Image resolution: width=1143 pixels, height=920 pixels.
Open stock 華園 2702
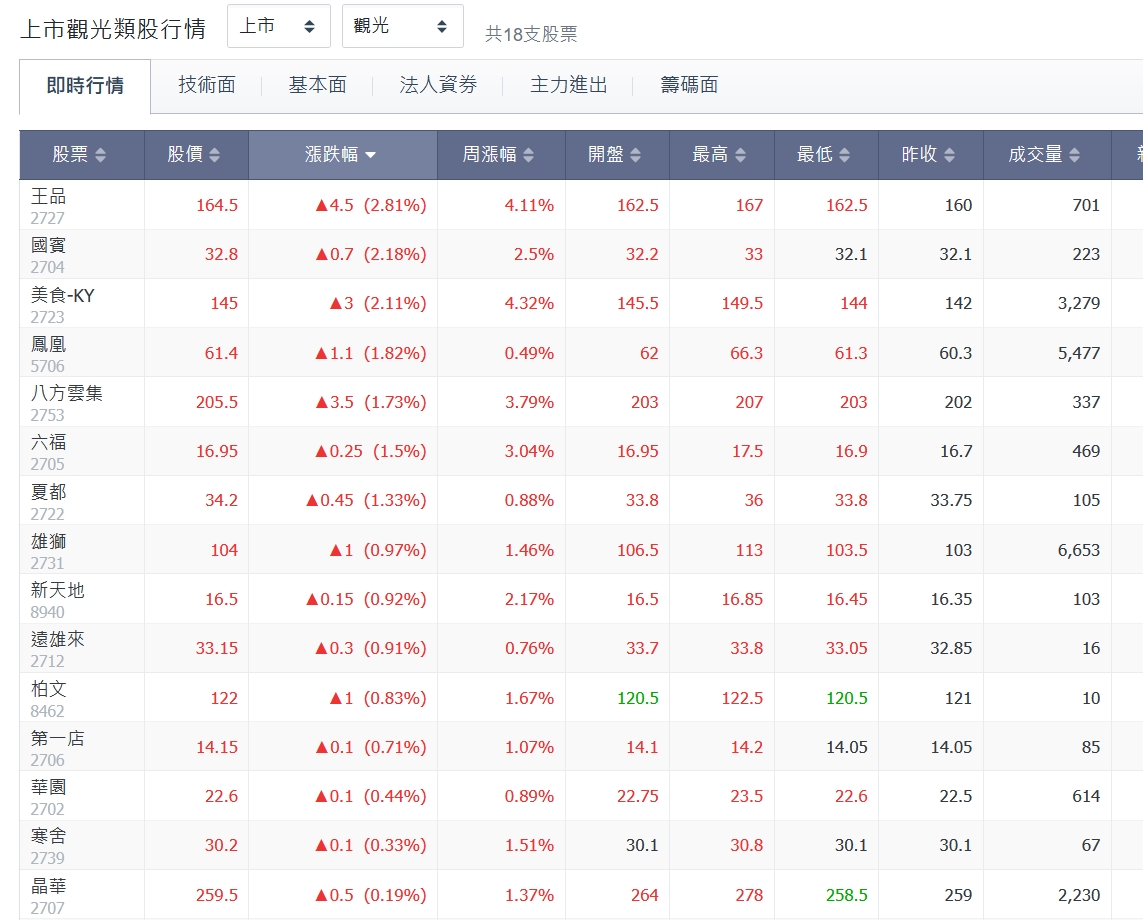tap(48, 798)
